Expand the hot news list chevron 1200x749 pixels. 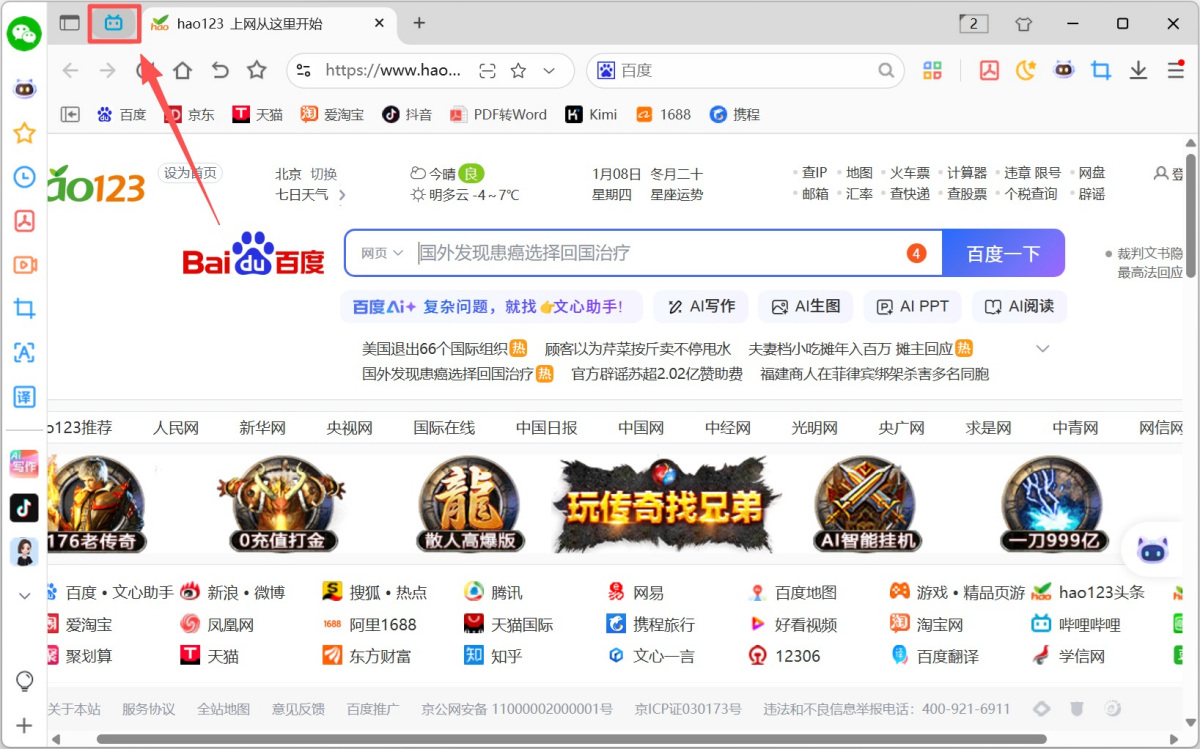click(x=1043, y=348)
